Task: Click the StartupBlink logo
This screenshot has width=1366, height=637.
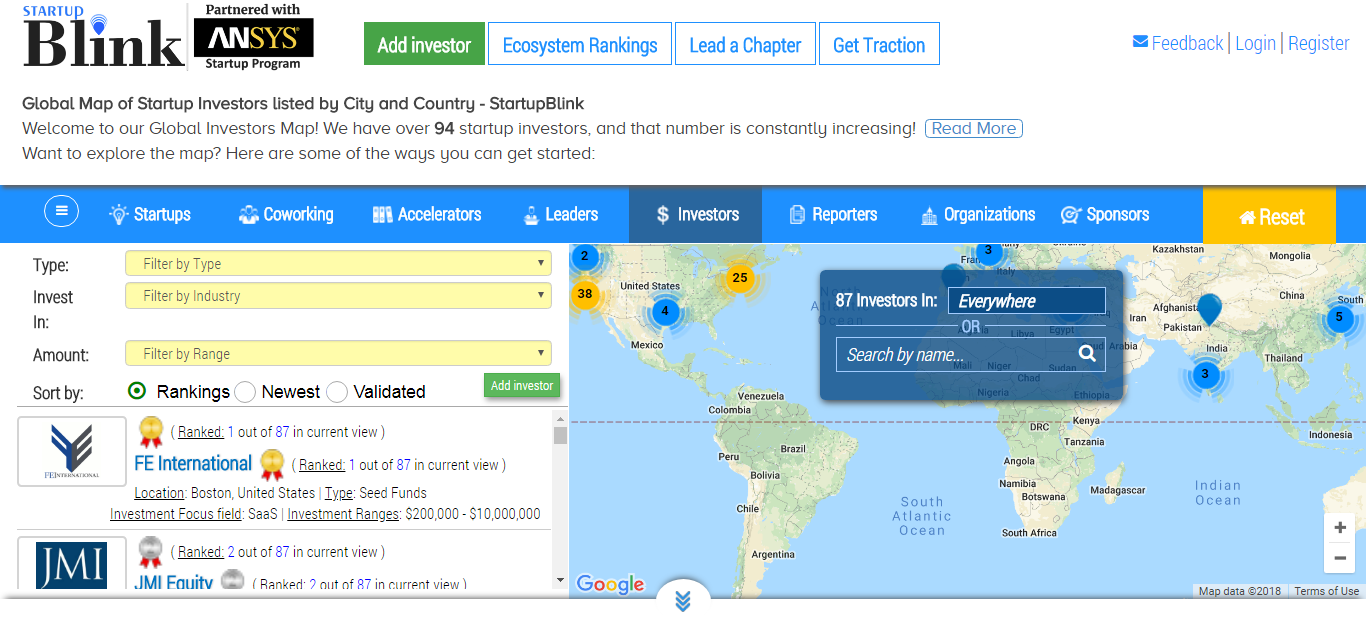Action: [104, 39]
